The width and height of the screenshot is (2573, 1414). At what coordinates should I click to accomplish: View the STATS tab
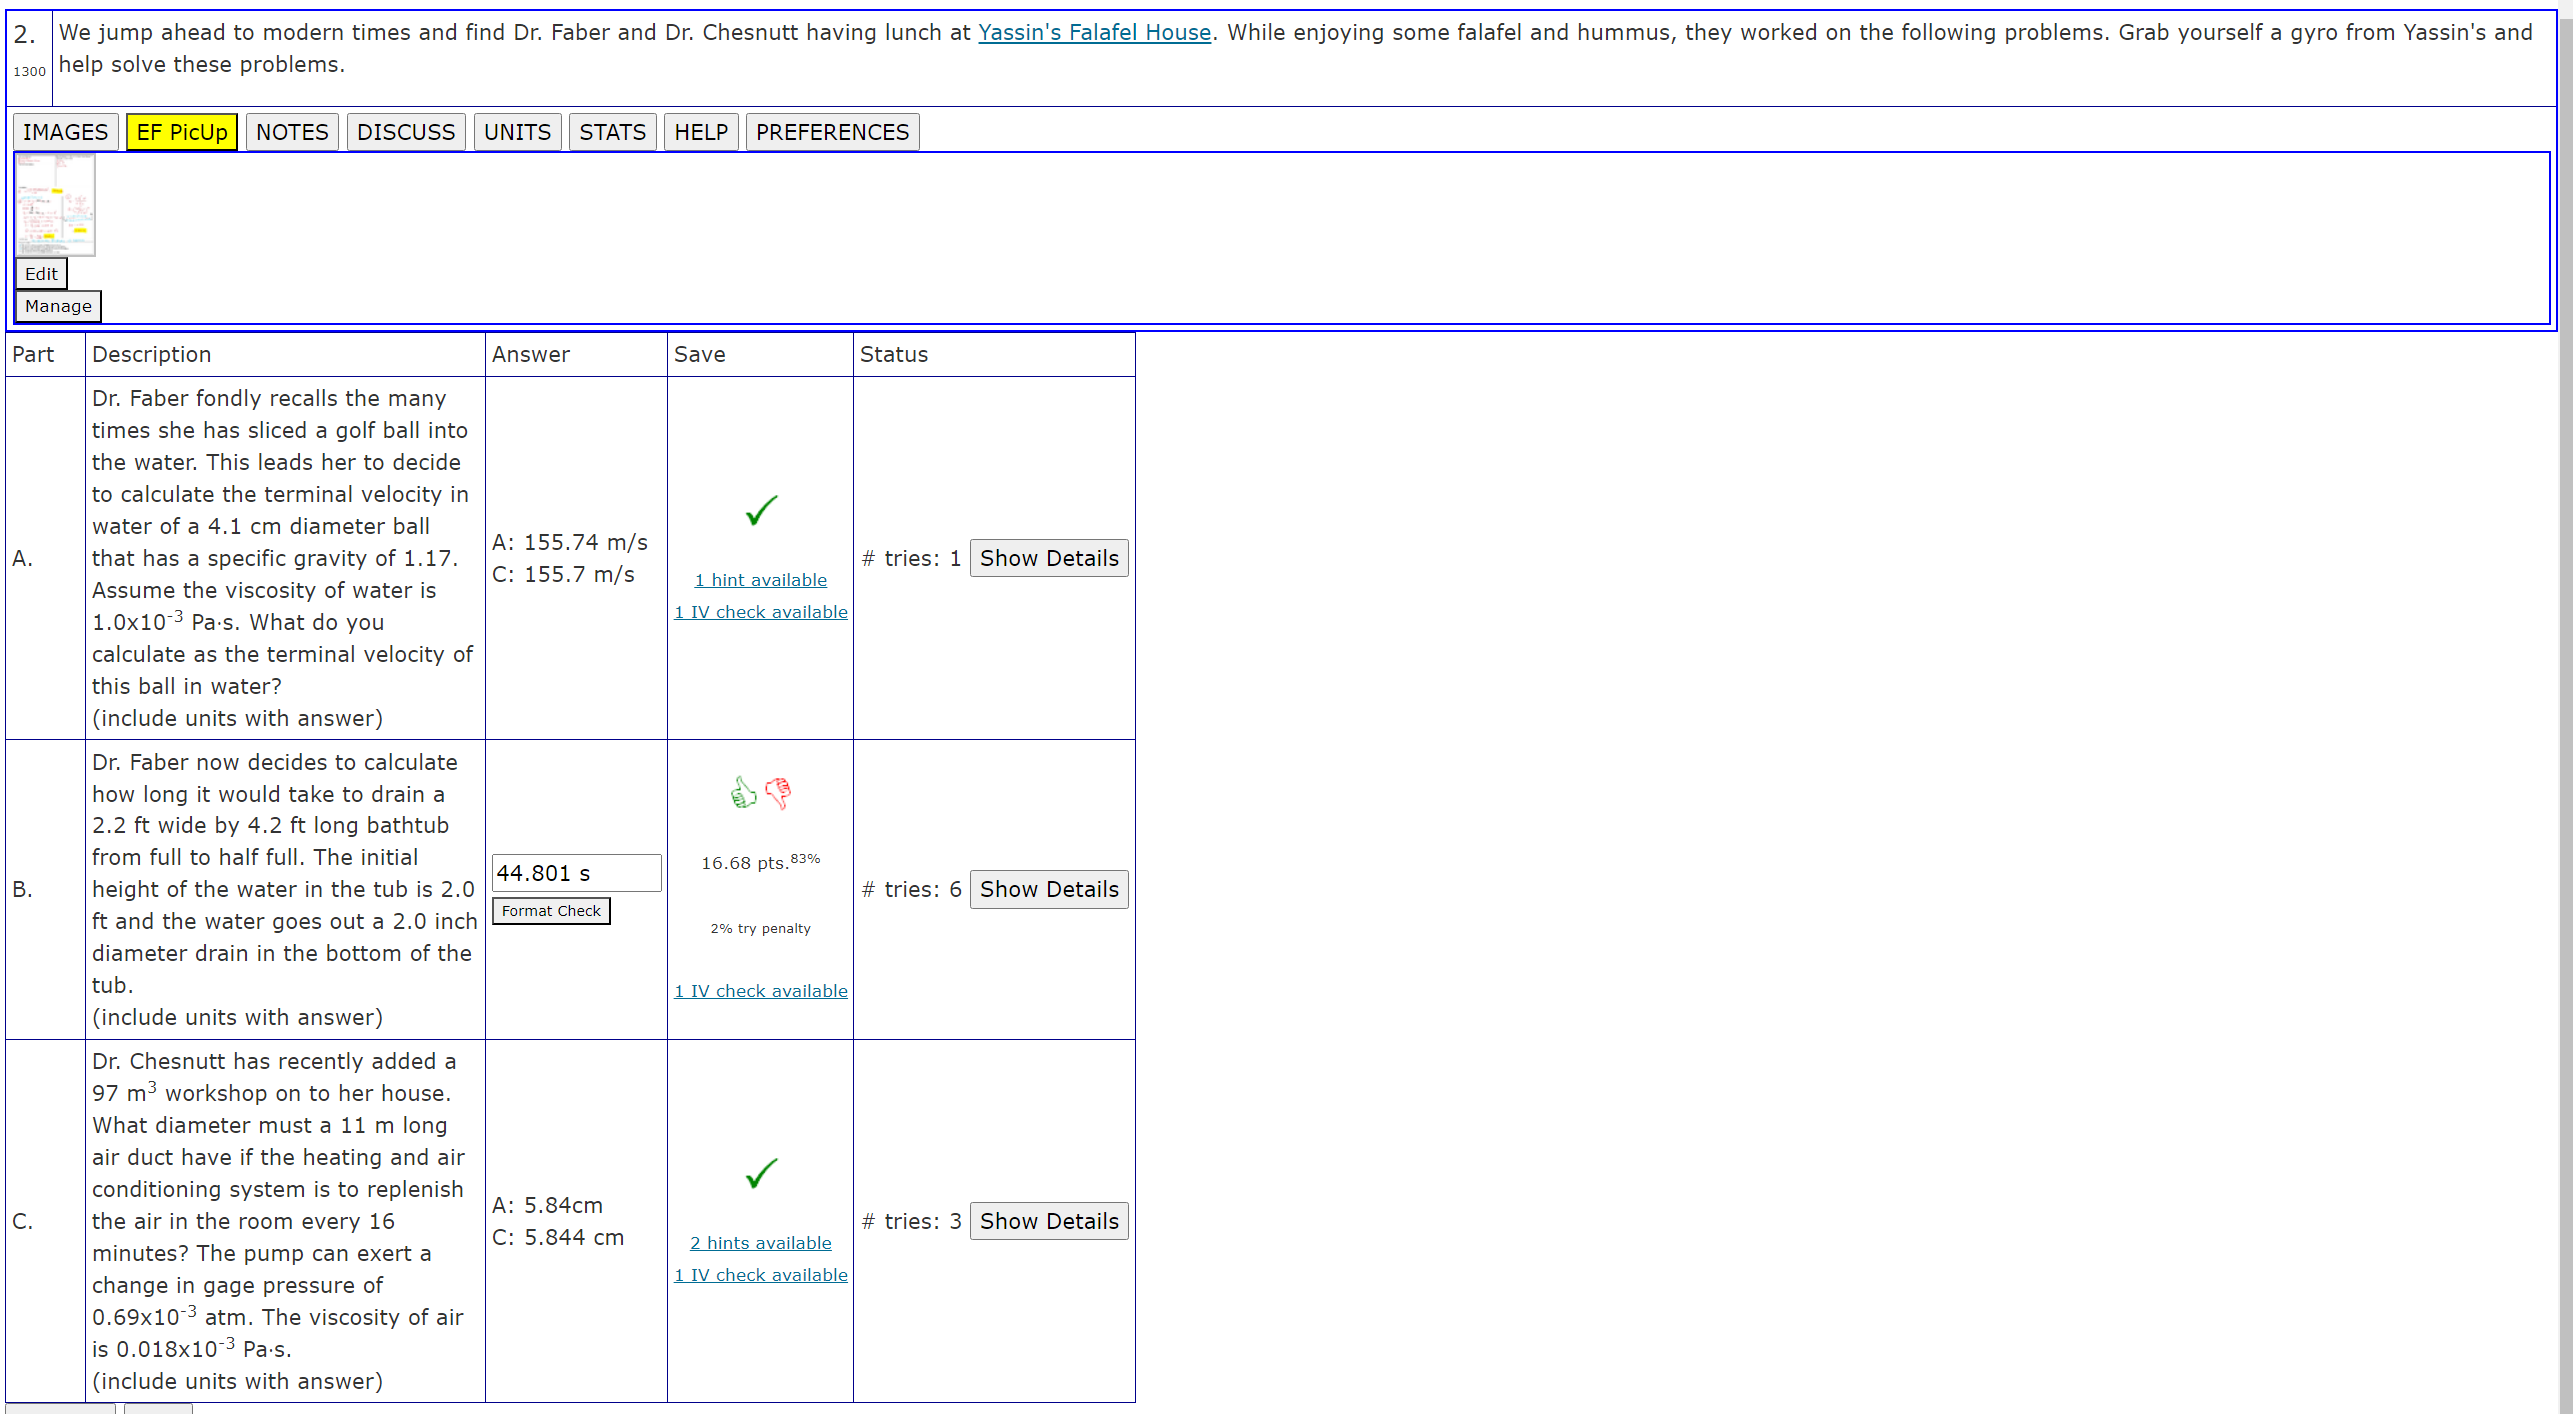[x=612, y=132]
